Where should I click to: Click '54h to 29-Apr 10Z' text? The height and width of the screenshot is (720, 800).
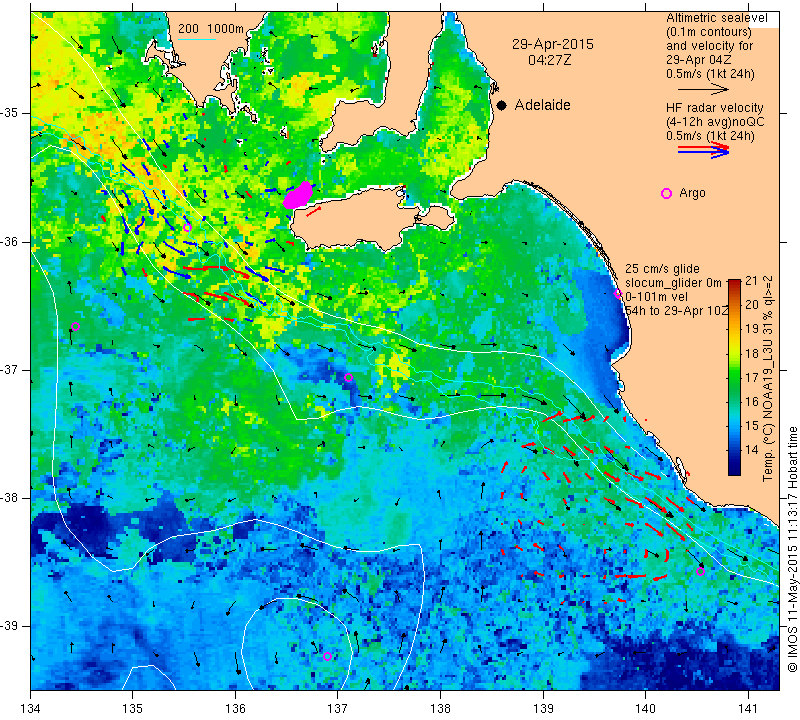click(677, 311)
